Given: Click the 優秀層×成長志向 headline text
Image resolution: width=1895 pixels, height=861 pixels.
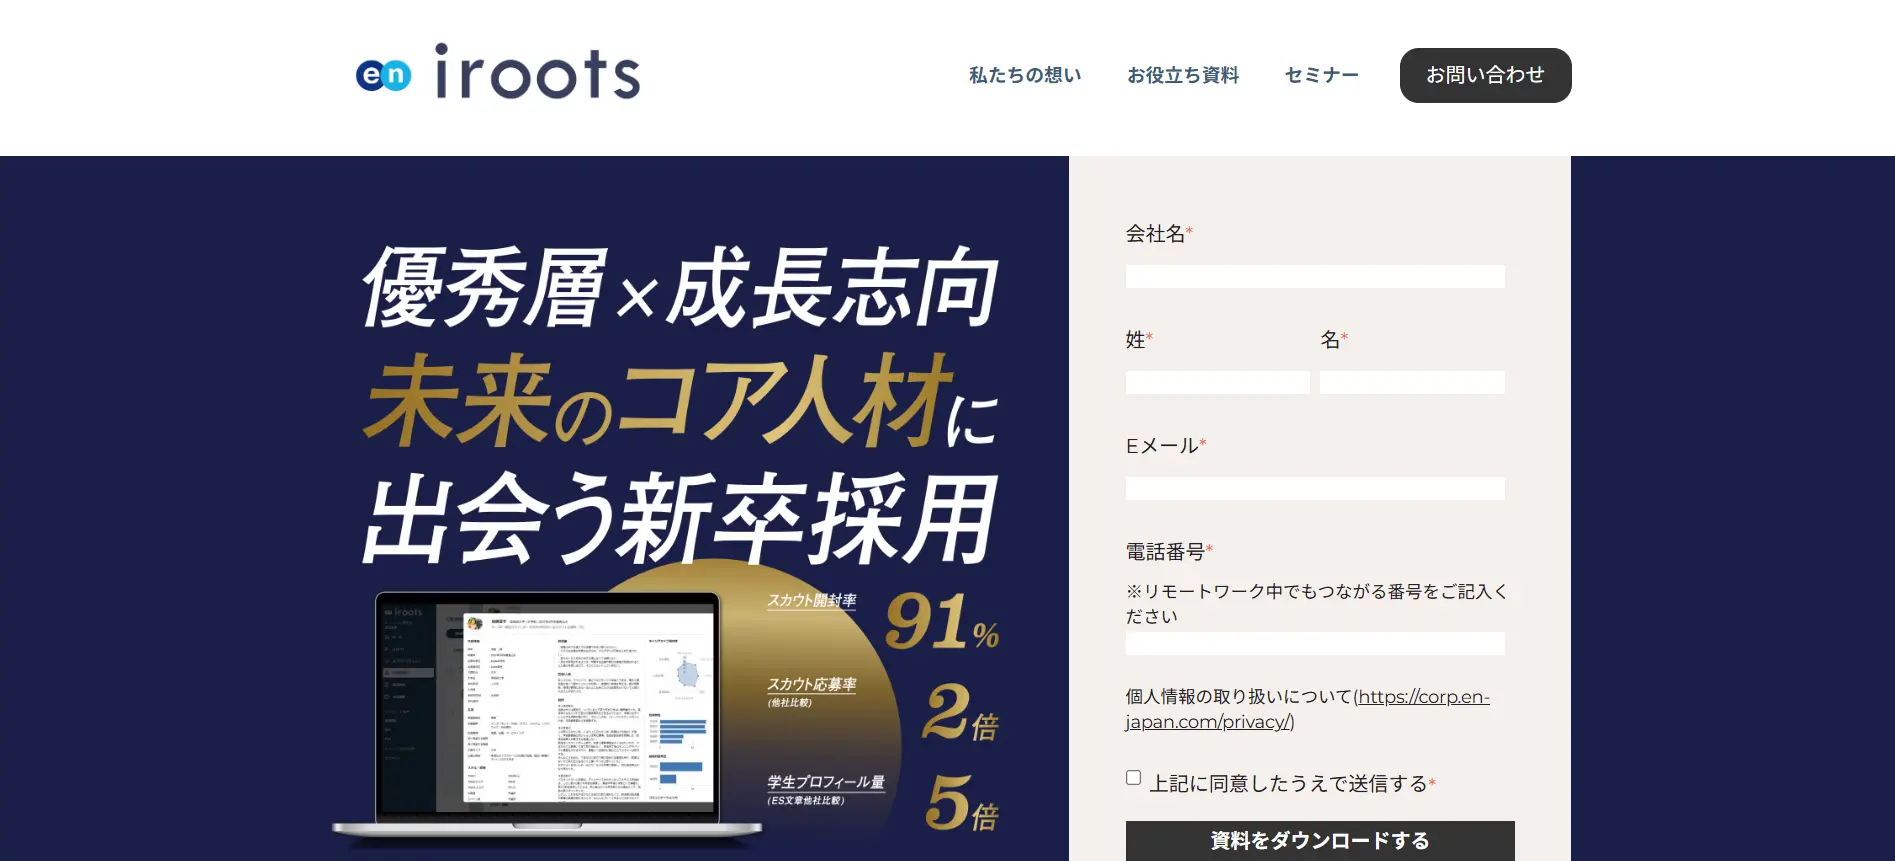Looking at the screenshot, I should [680, 288].
